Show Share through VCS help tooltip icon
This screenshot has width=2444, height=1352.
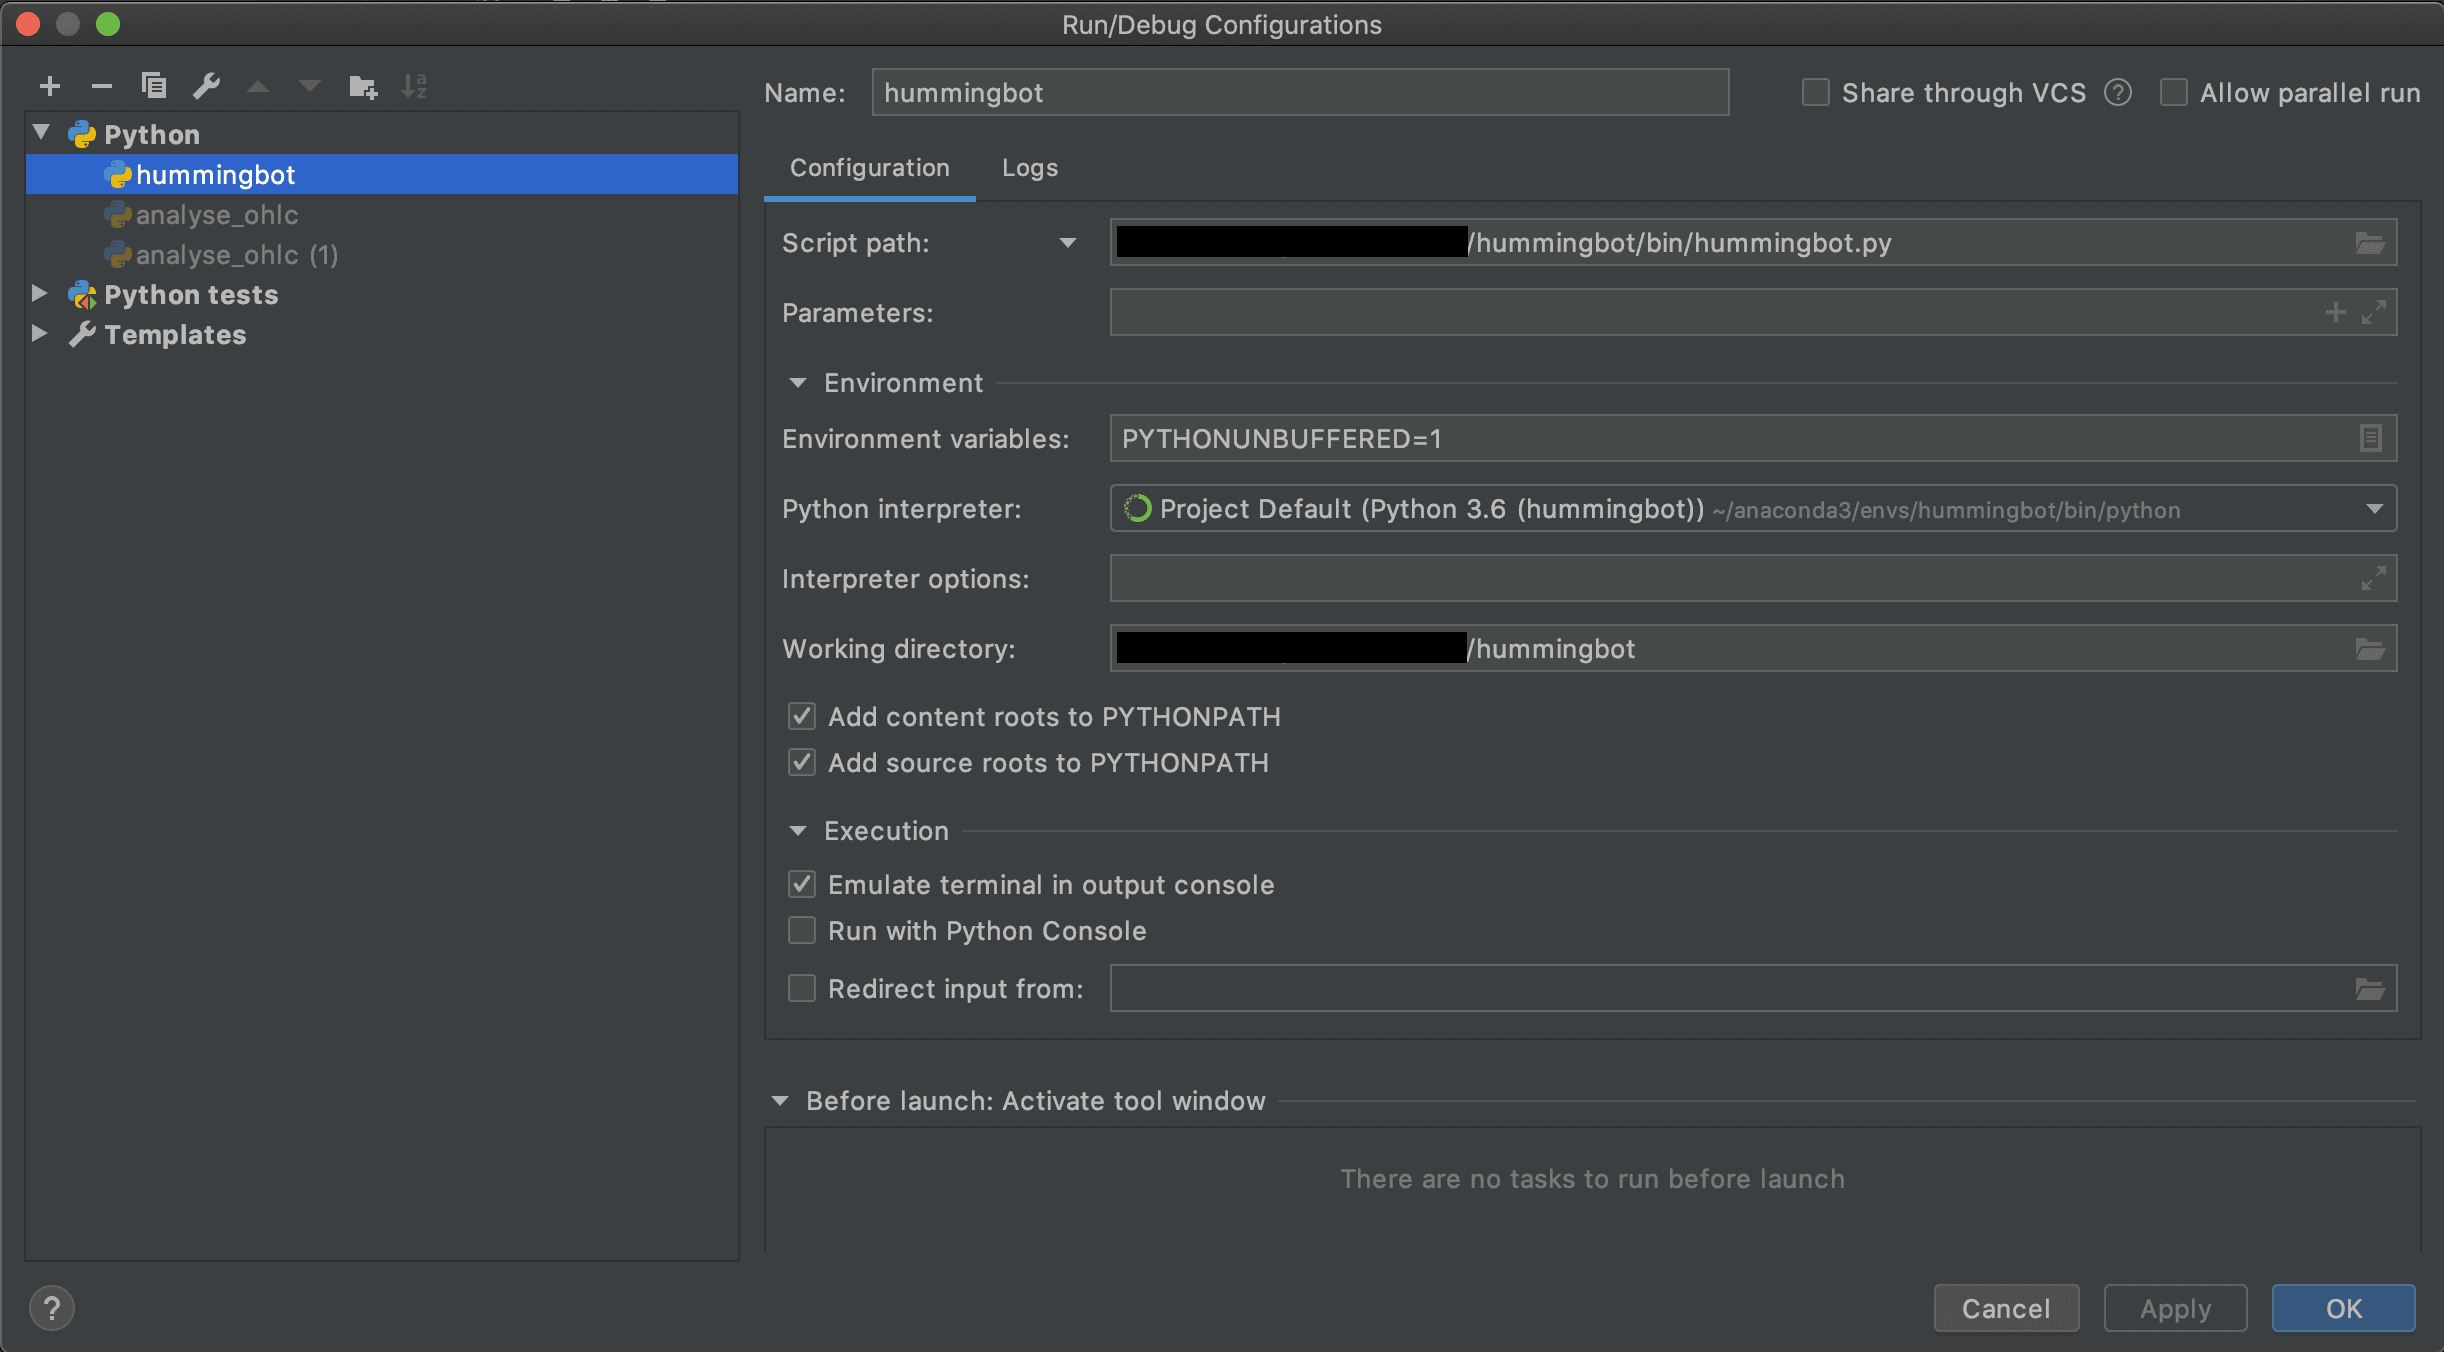pyautogui.click(x=2117, y=93)
